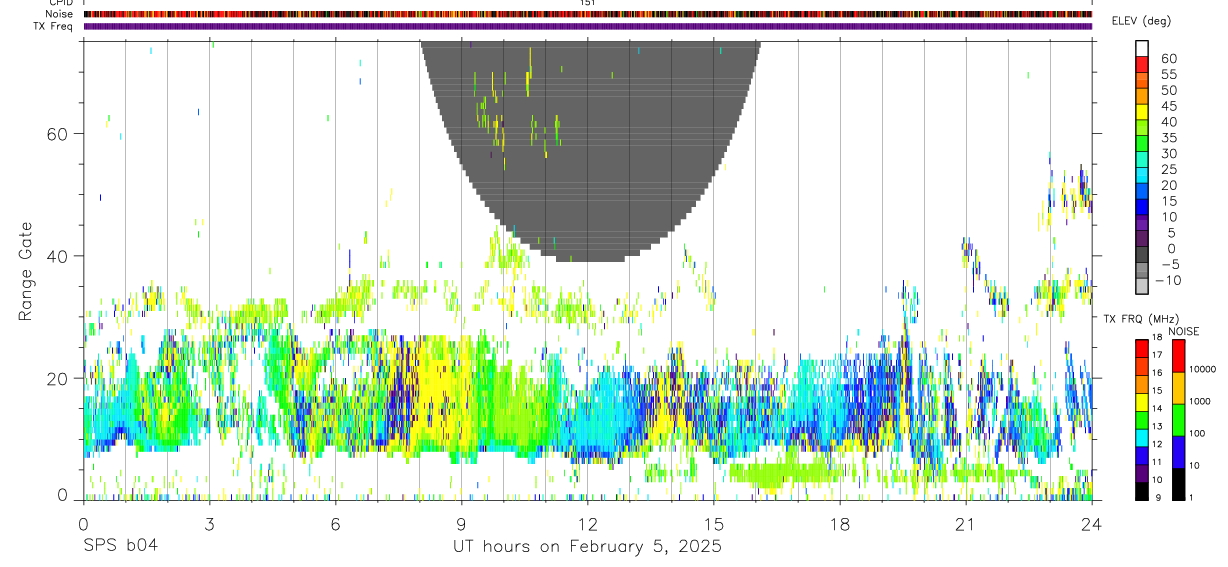Viewport: 1228px width, 567px height.
Task: Select green swatch between 30 and 35 in ELEV scale
Action: point(1142,144)
